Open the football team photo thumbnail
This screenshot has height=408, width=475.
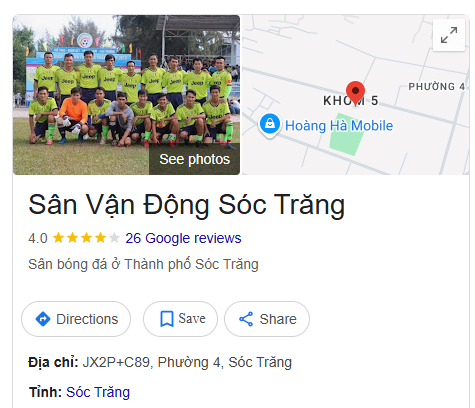pyautogui.click(x=126, y=95)
